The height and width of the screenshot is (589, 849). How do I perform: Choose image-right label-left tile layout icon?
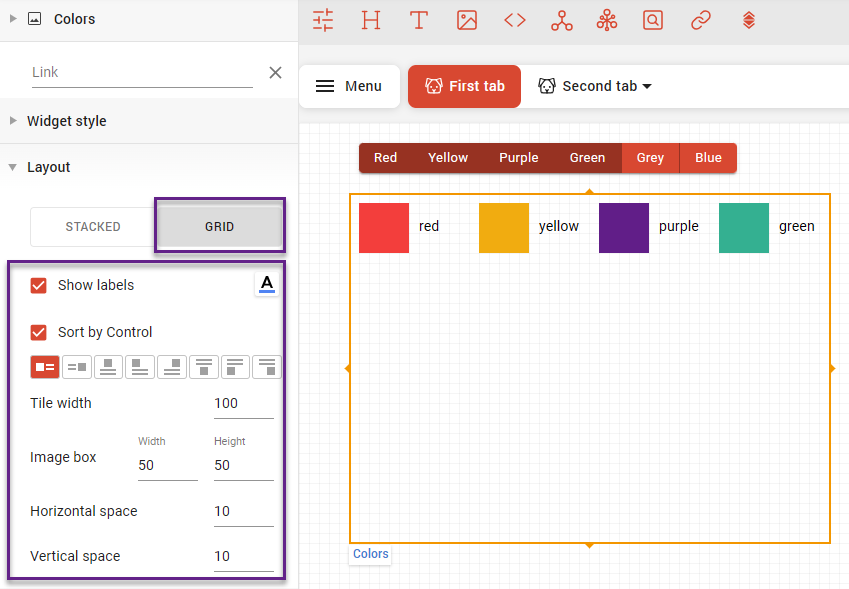point(77,367)
